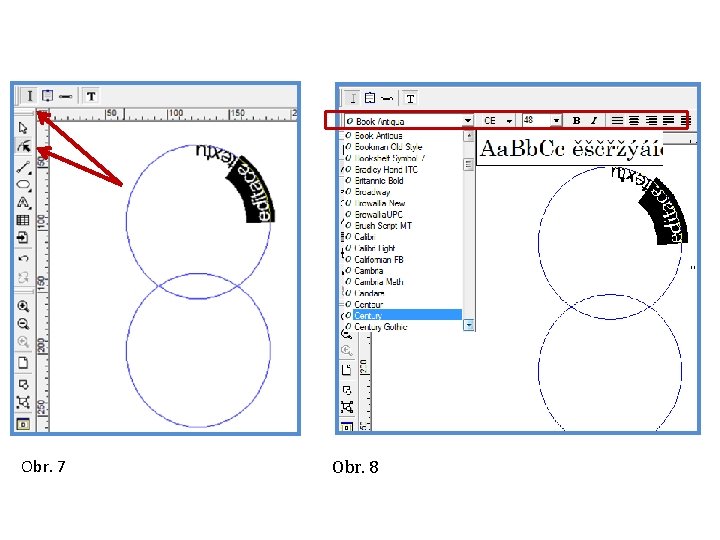Viewport: 720px width, 540px height.
Task: Select the ellipse tool in Obr. 7
Action: click(23, 185)
